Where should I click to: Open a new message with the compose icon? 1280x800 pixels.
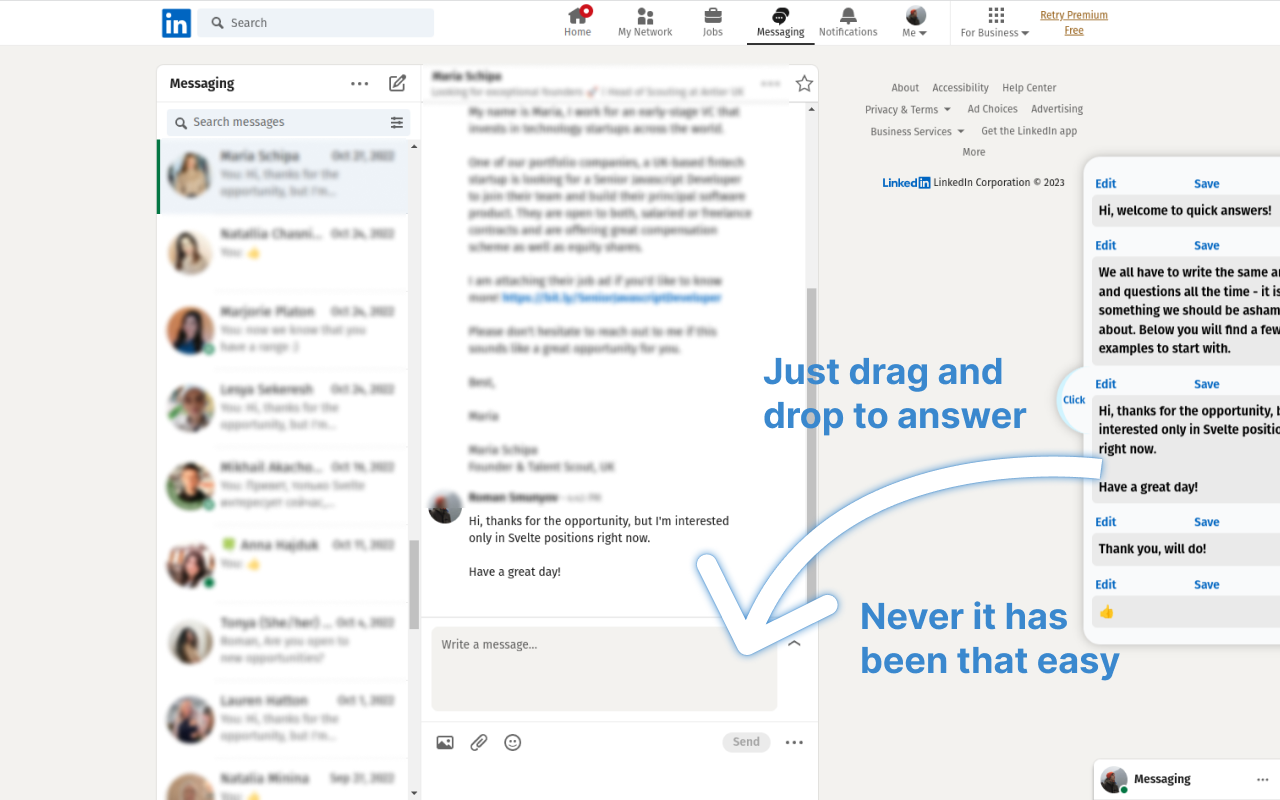coord(397,84)
